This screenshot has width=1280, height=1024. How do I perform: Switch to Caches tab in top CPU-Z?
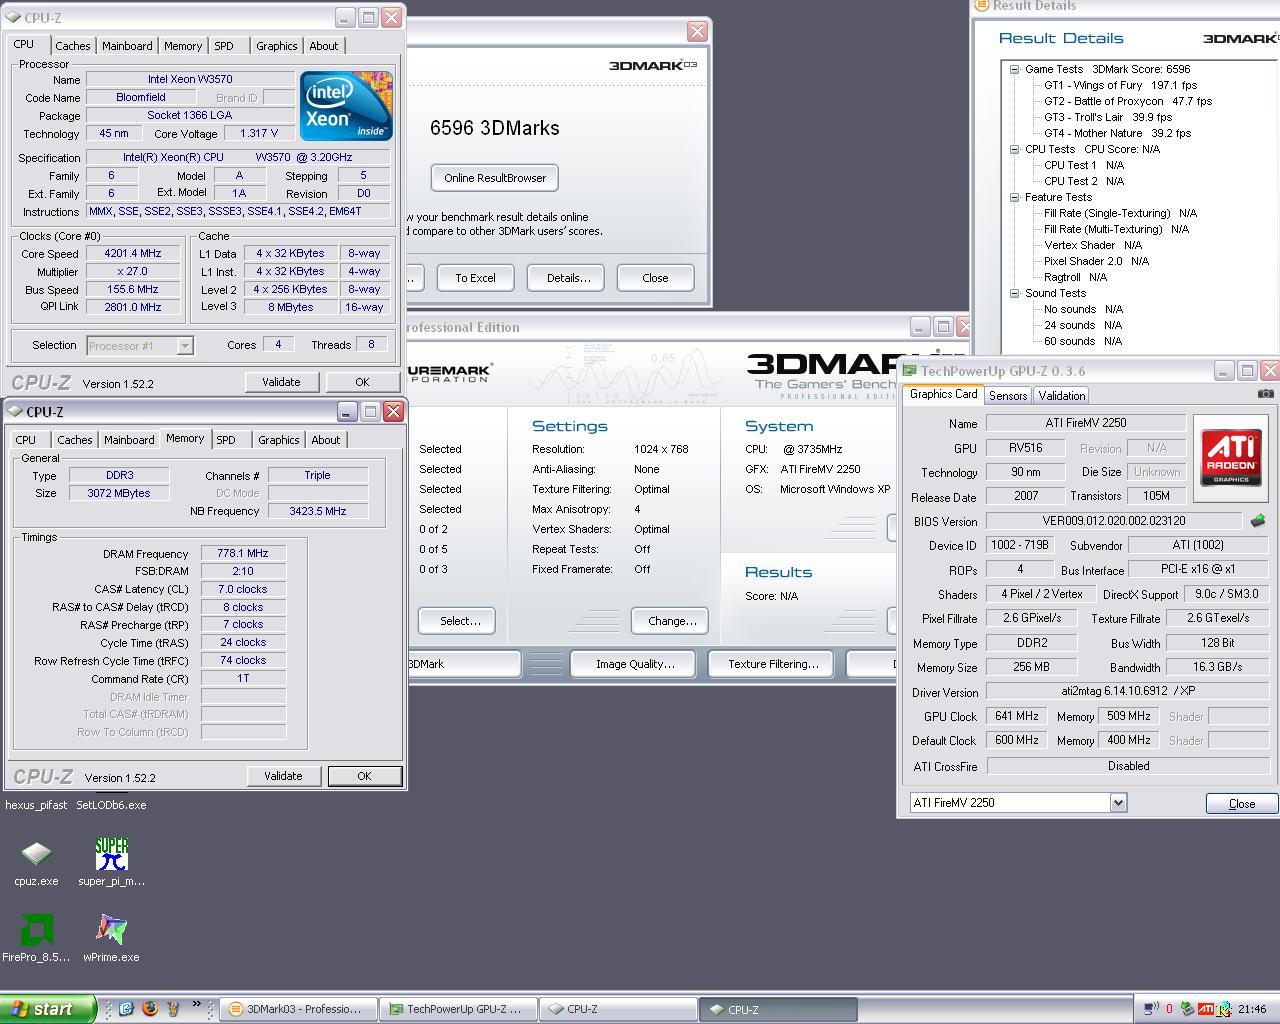pos(72,46)
